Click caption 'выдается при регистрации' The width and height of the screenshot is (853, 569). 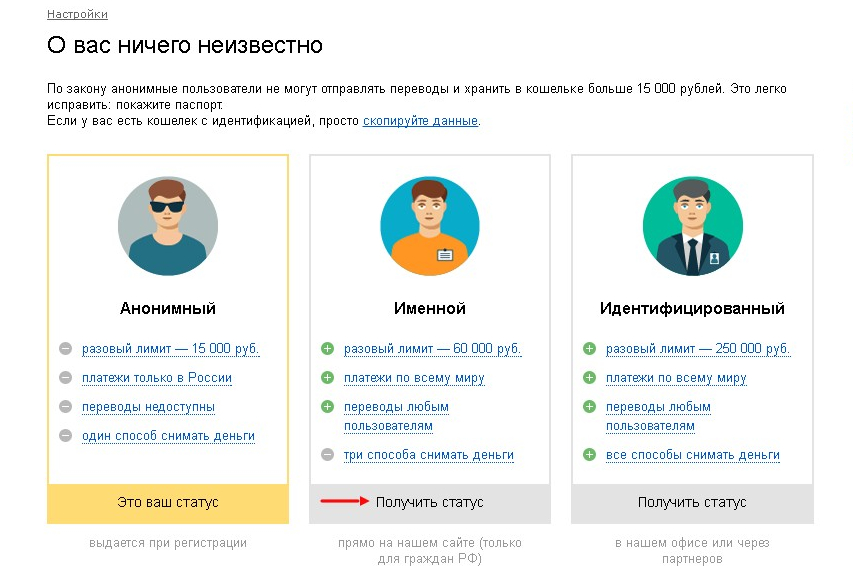tap(168, 543)
